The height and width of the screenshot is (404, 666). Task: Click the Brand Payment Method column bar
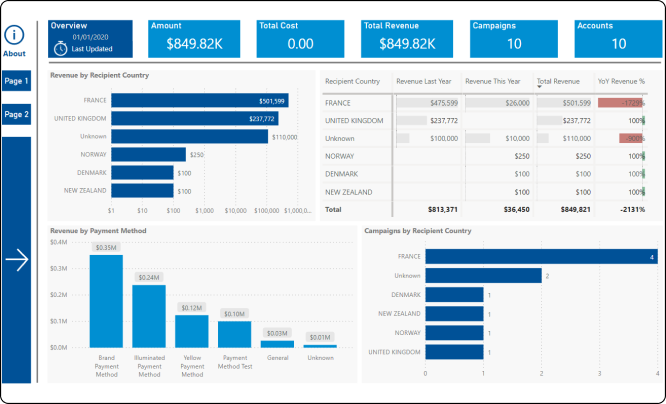(x=106, y=300)
